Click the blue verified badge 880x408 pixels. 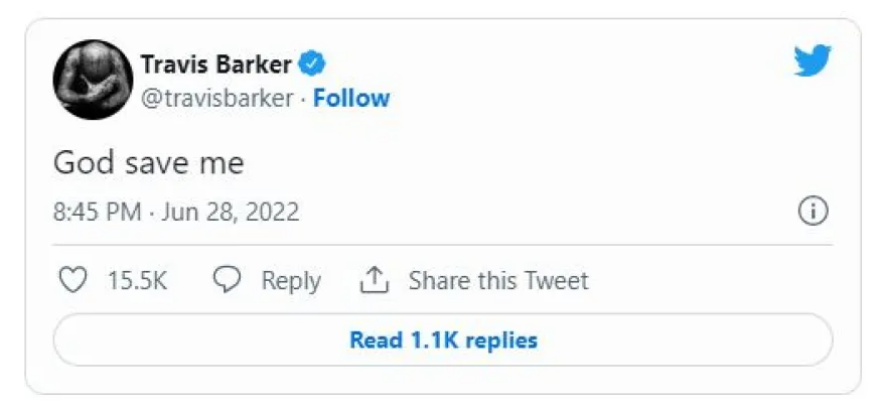click(313, 66)
